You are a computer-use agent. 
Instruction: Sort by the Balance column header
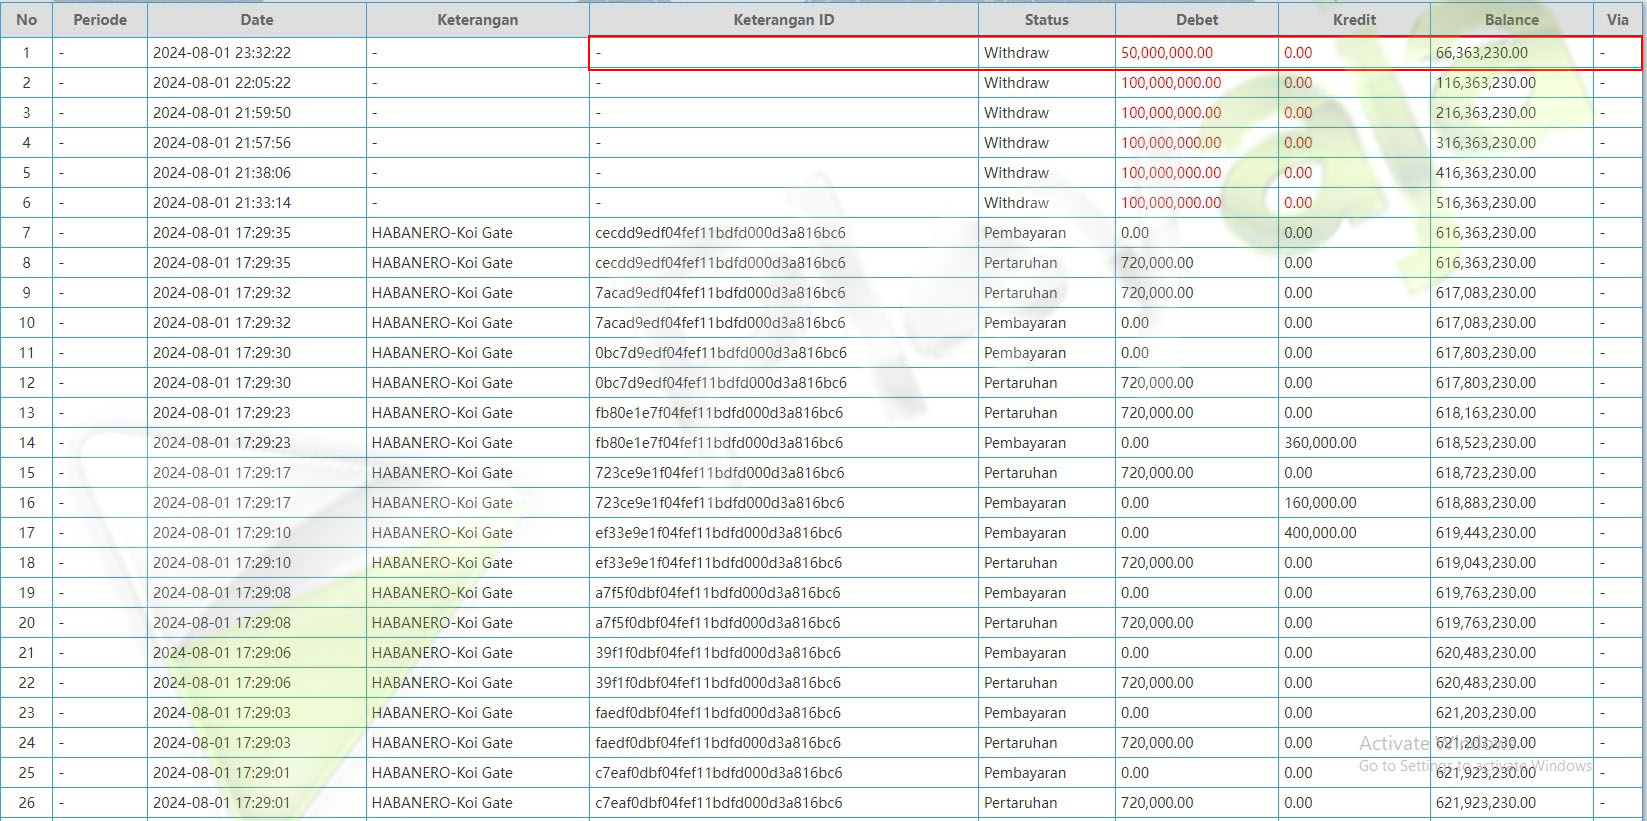[1510, 20]
